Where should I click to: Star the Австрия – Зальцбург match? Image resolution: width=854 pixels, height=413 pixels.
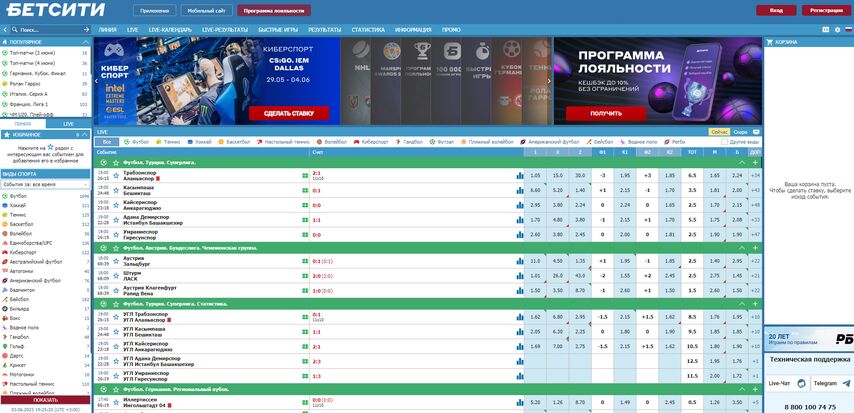coord(115,261)
